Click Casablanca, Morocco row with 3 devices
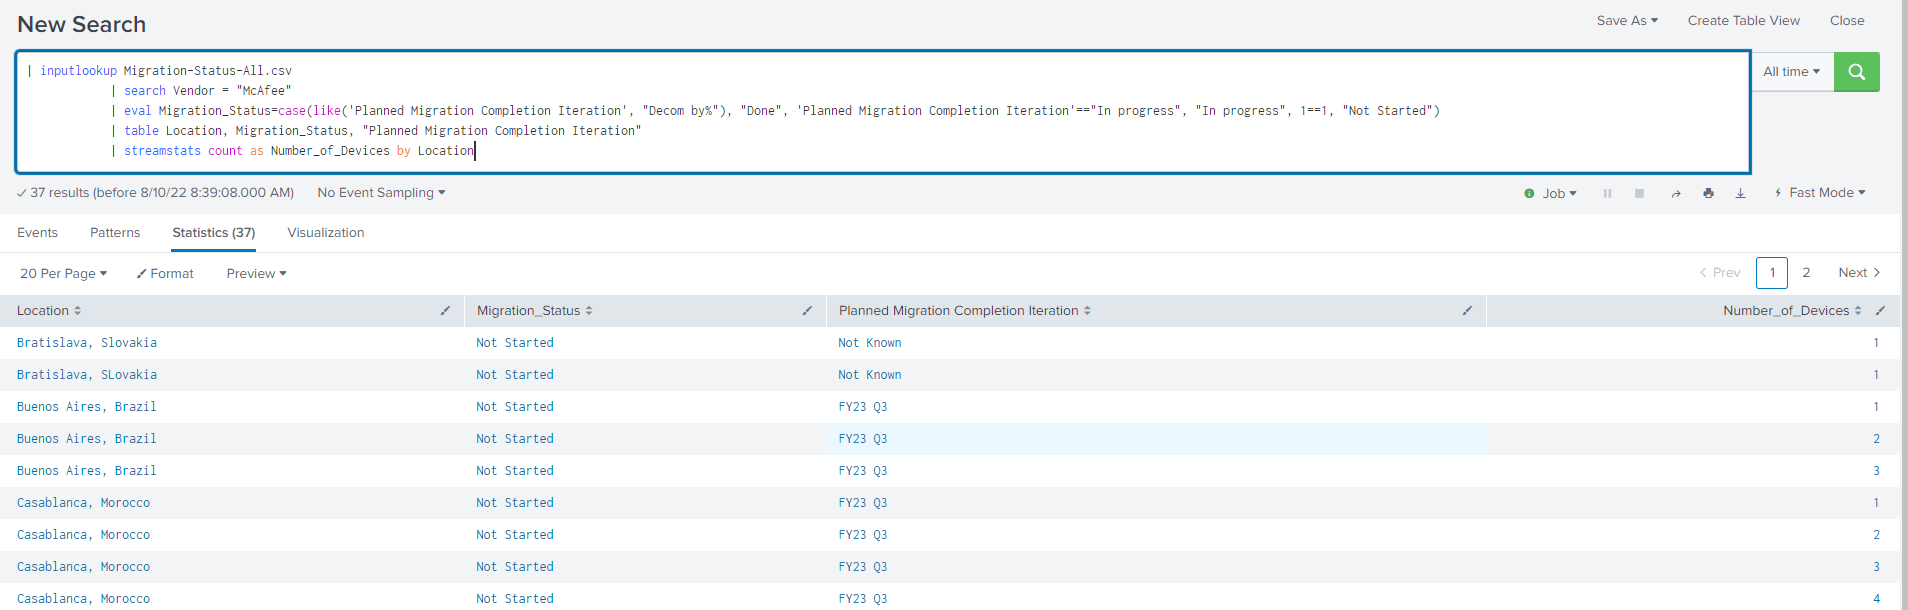1908x610 pixels. click(950, 567)
